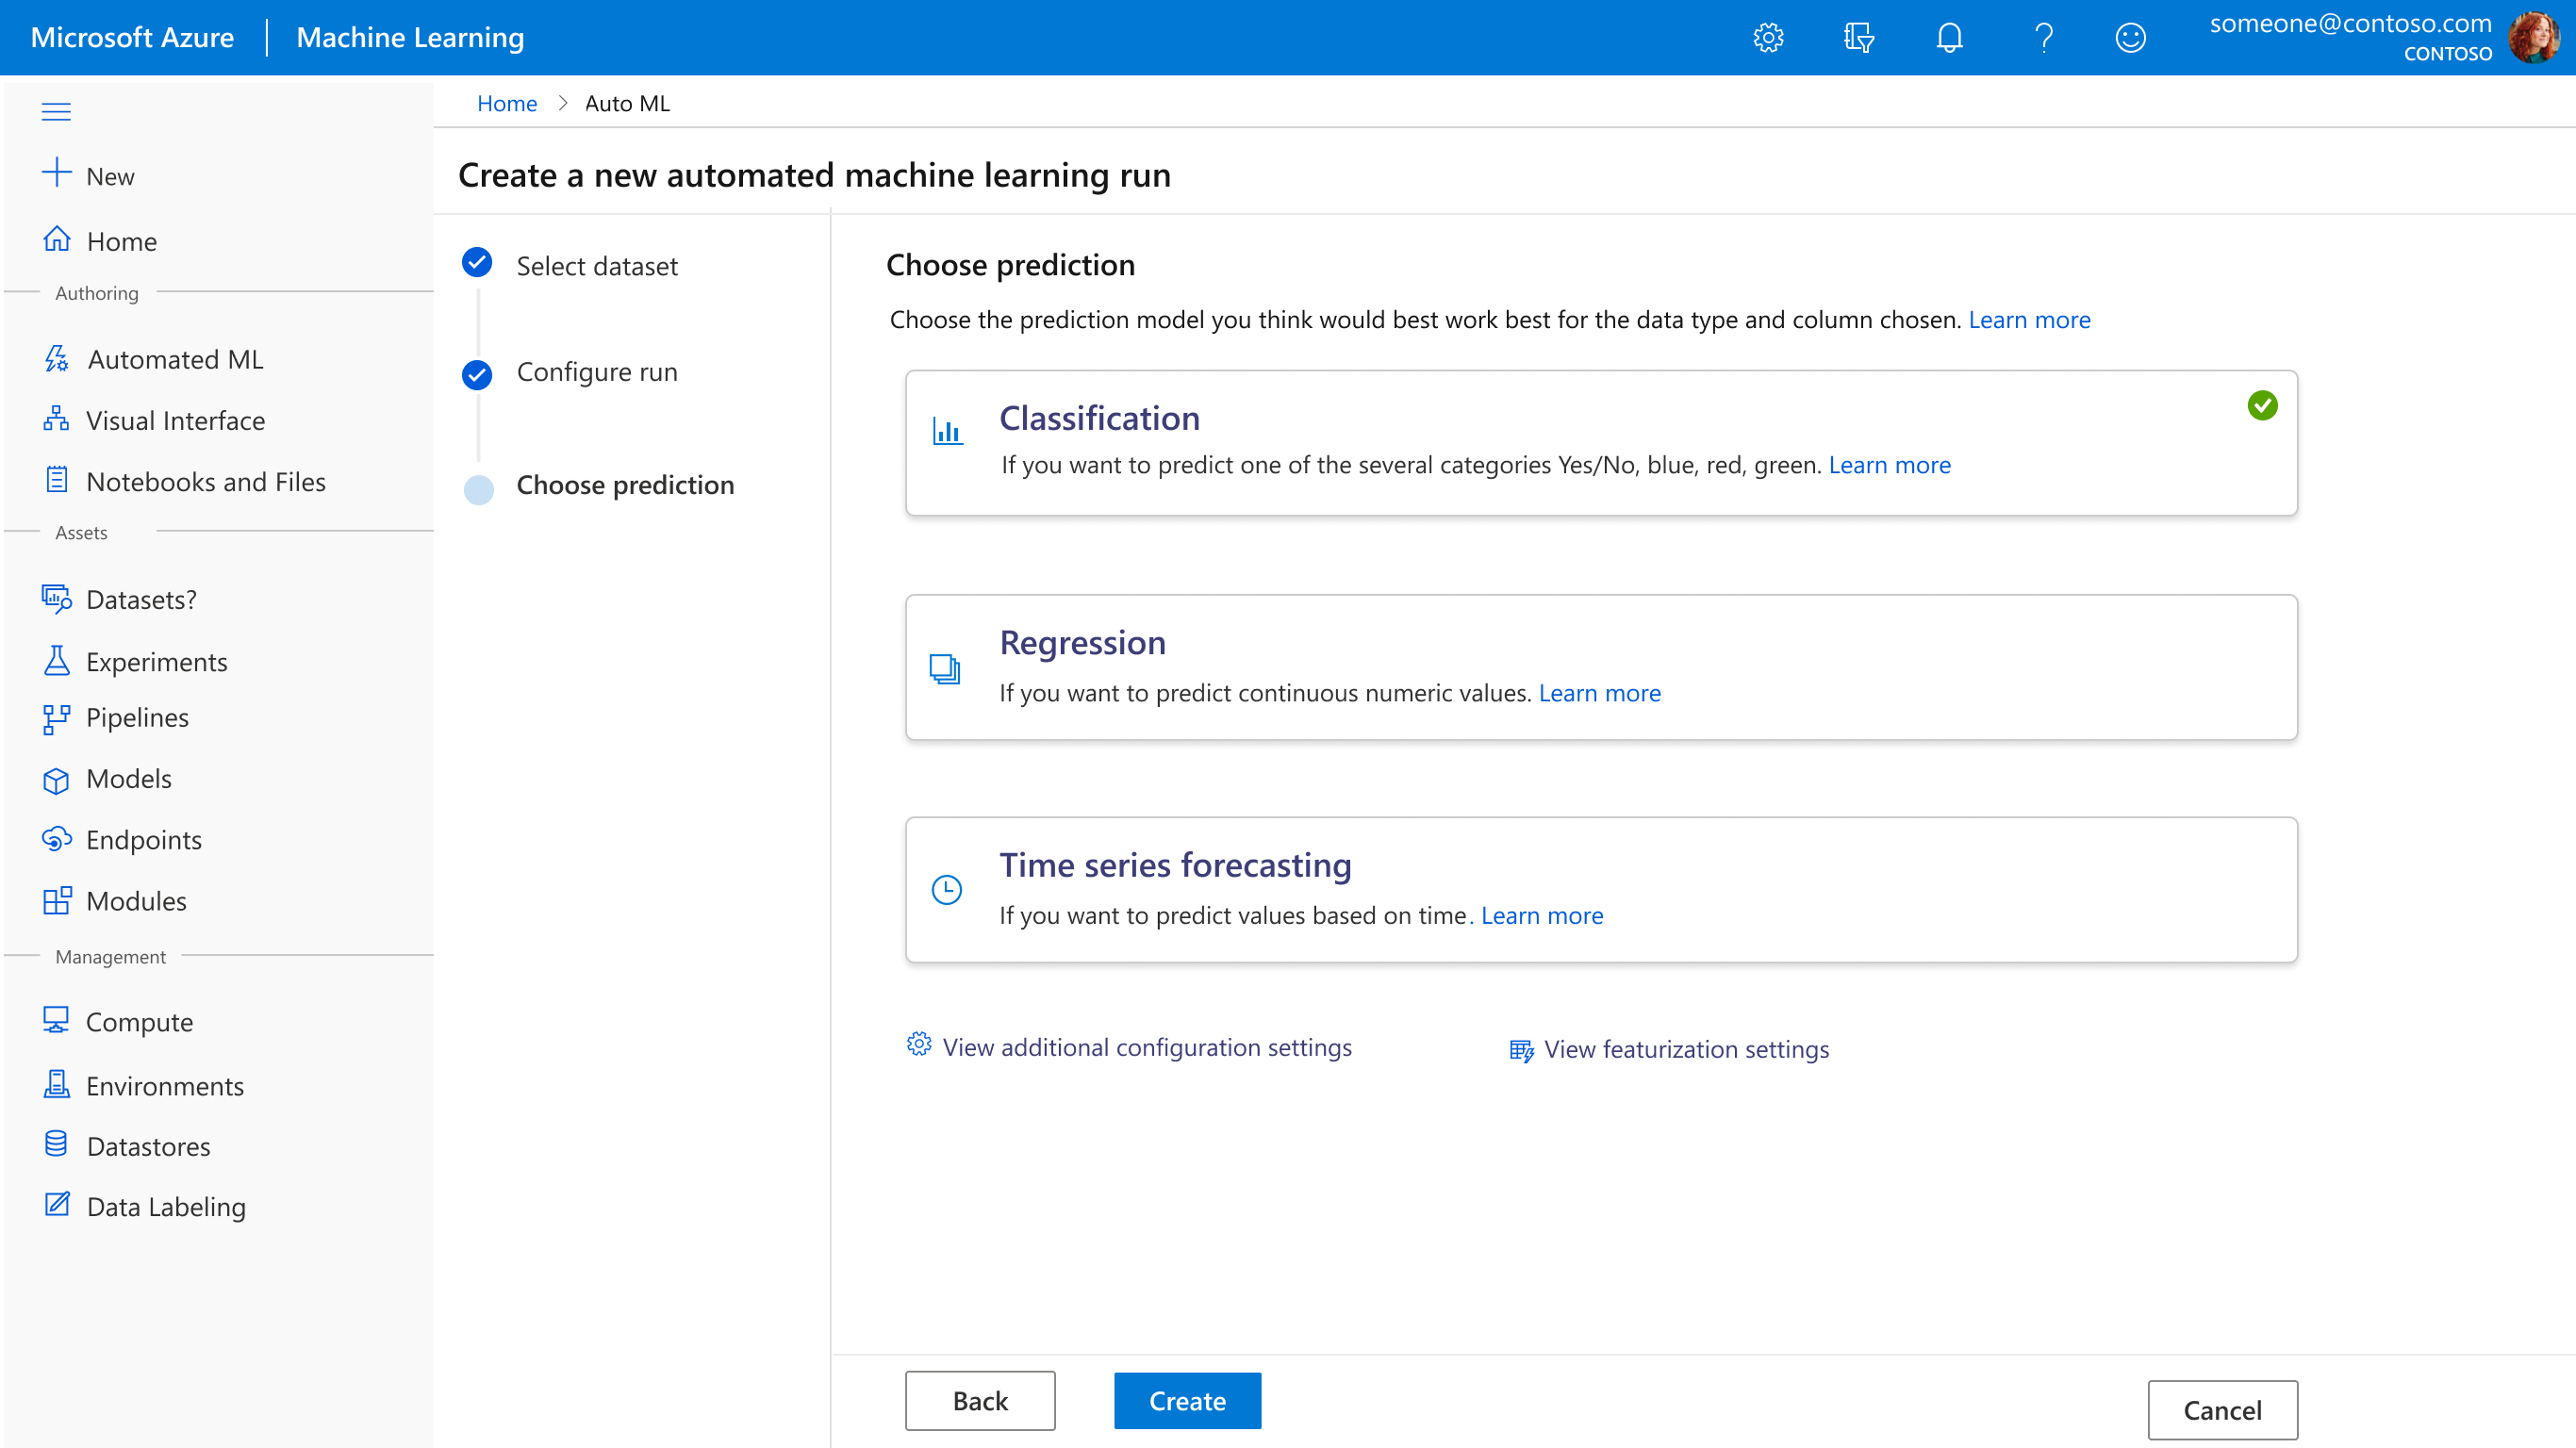
Task: Click the Classification bar chart icon
Action: pos(947,431)
